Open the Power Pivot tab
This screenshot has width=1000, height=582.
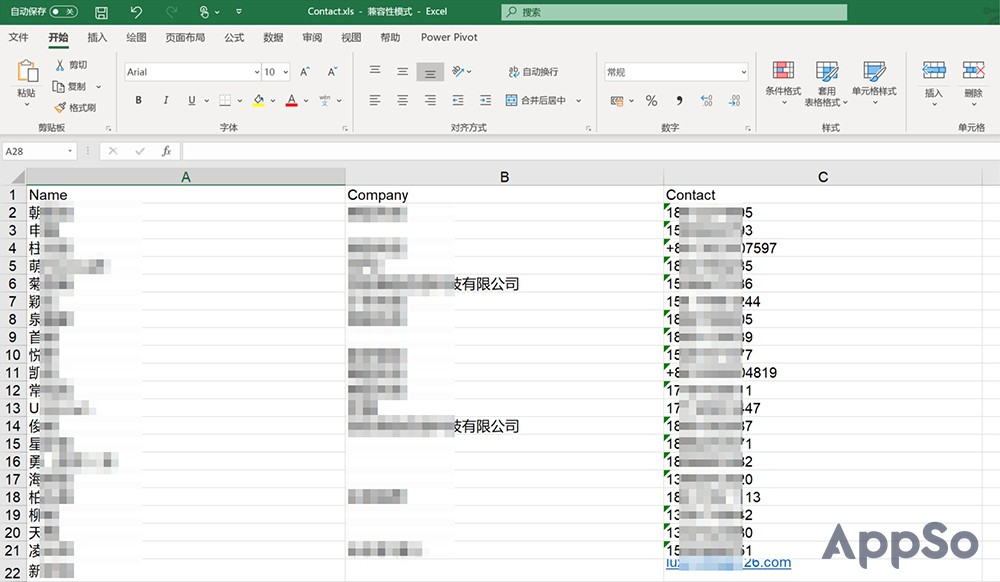[449, 37]
